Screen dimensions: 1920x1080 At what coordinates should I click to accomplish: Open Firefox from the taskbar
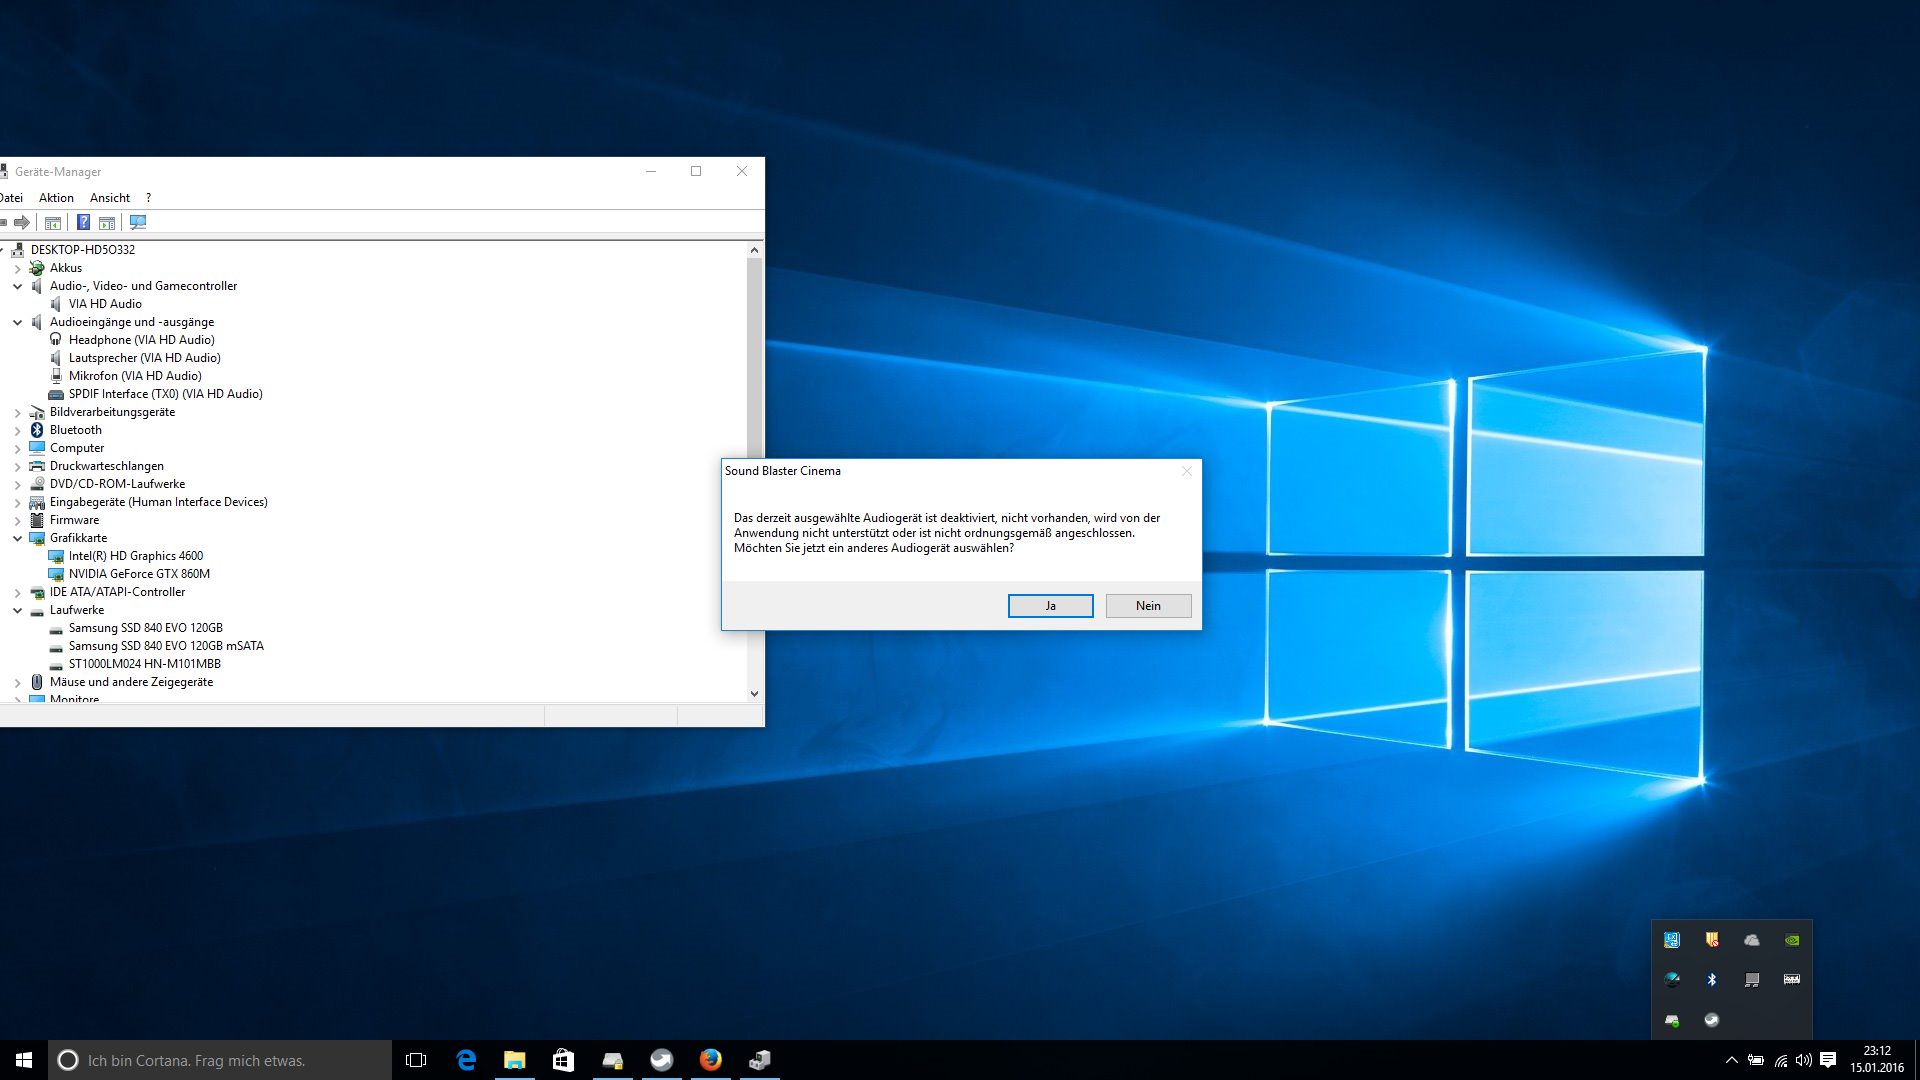710,1060
